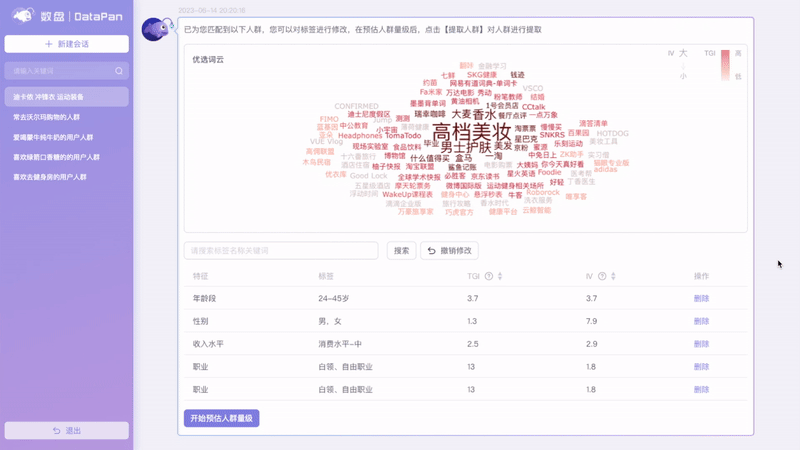Image resolution: width=800 pixels, height=450 pixels.
Task: Click the DataPan fish logo
Action: [x=23, y=16]
